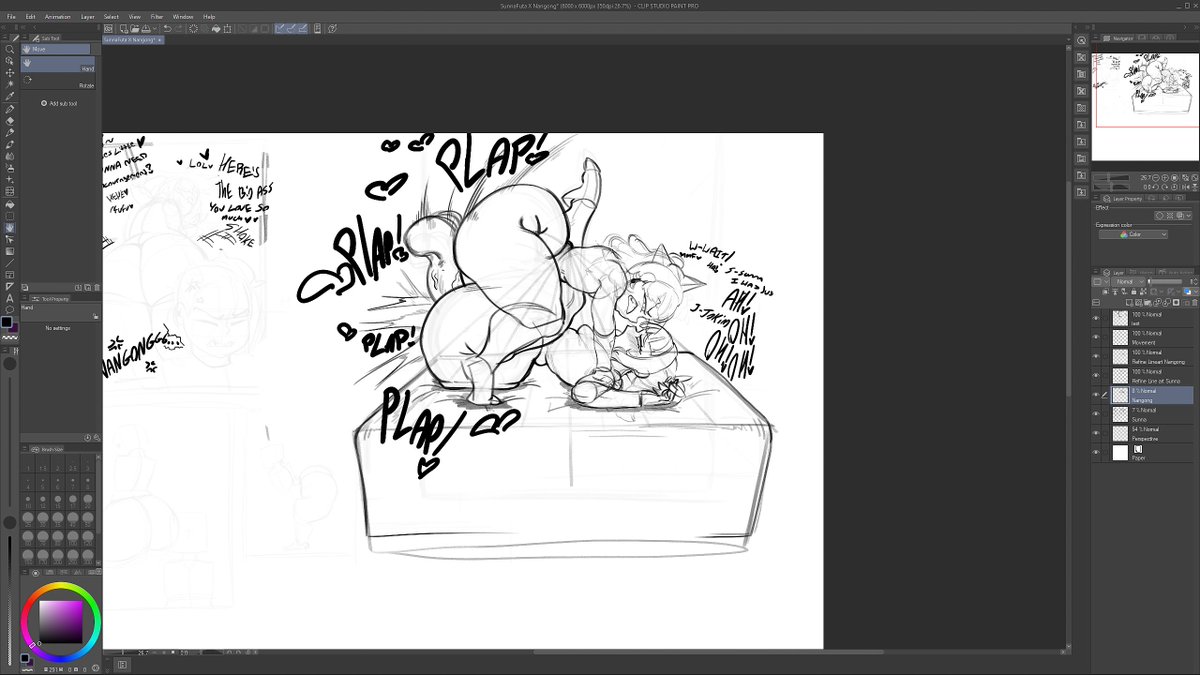Choose the Eyedropper tool
1200x675 pixels.
[x=10, y=96]
